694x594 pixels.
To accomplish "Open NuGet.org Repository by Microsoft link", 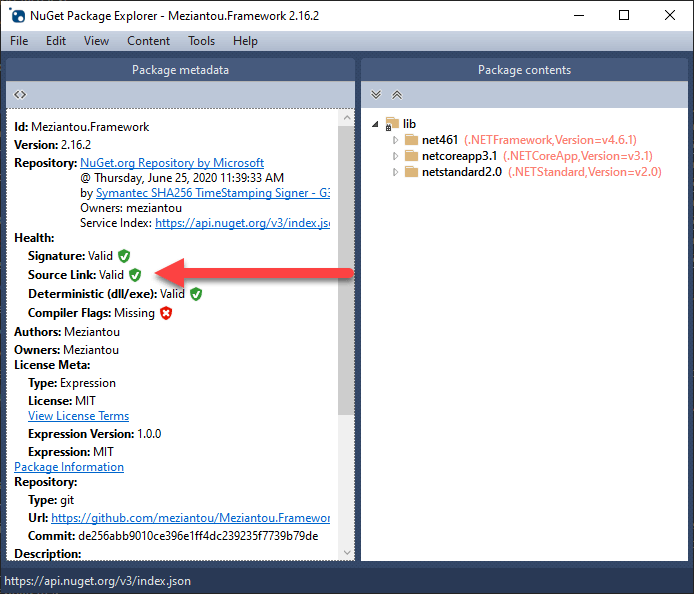I will click(172, 163).
